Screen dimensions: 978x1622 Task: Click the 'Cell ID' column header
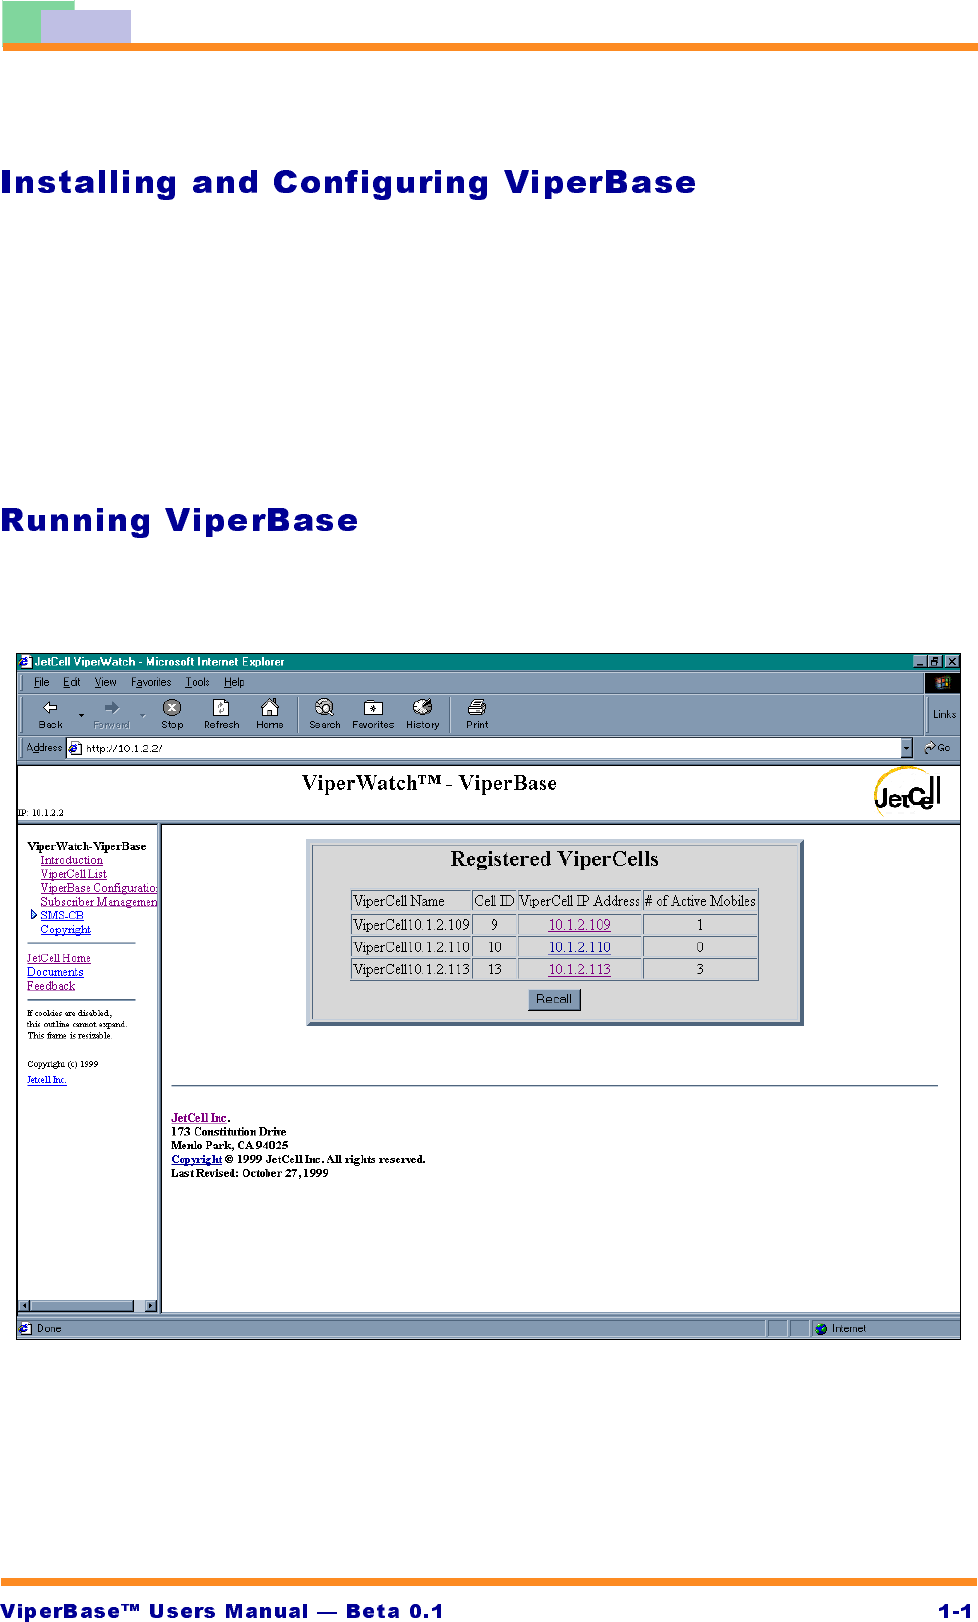pyautogui.click(x=494, y=901)
